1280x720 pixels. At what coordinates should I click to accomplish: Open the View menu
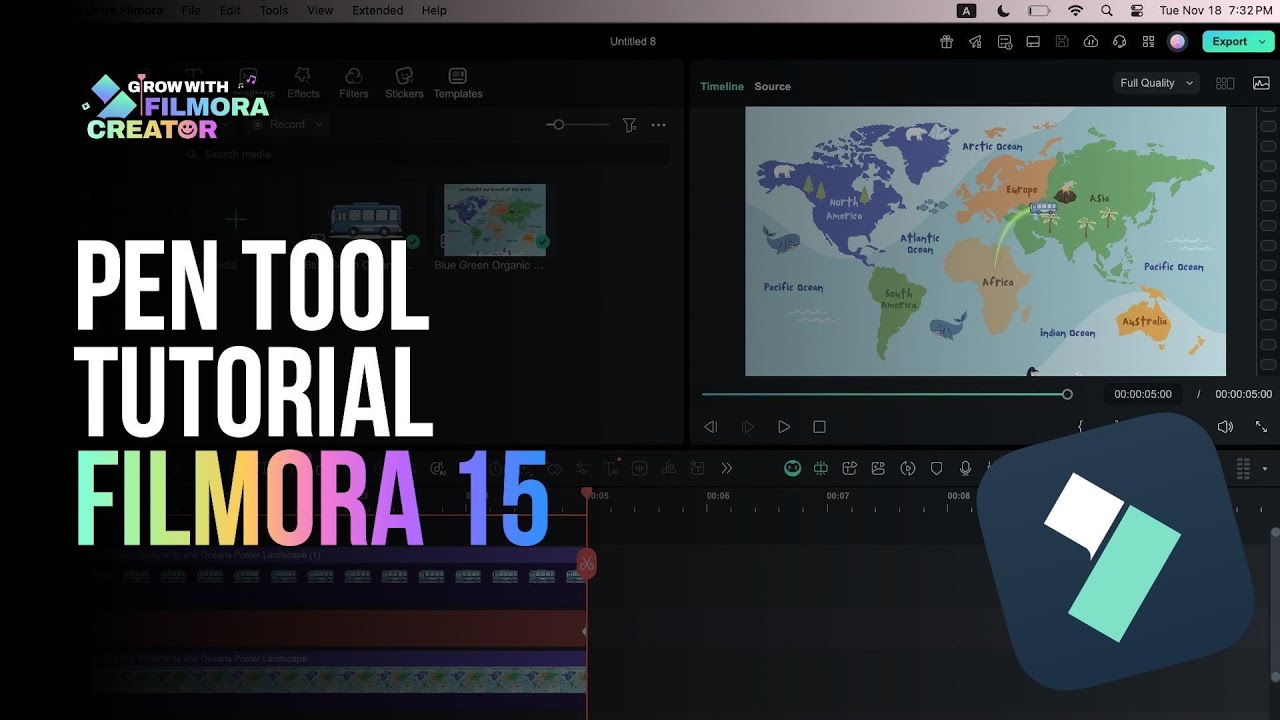point(320,10)
